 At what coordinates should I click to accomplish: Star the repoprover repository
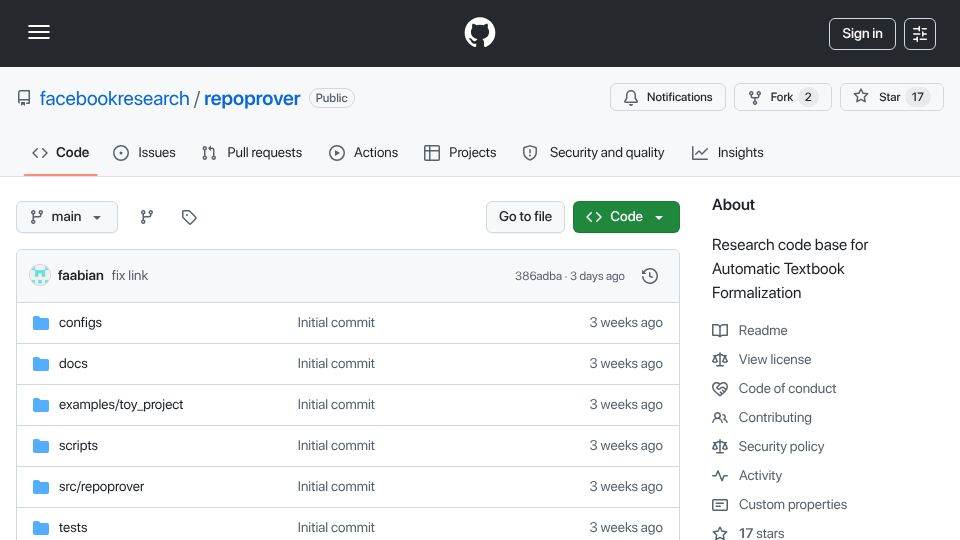click(x=891, y=97)
